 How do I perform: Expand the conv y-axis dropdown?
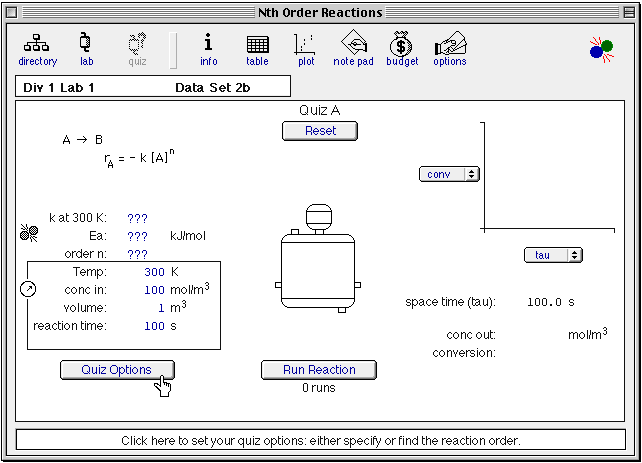click(x=449, y=174)
